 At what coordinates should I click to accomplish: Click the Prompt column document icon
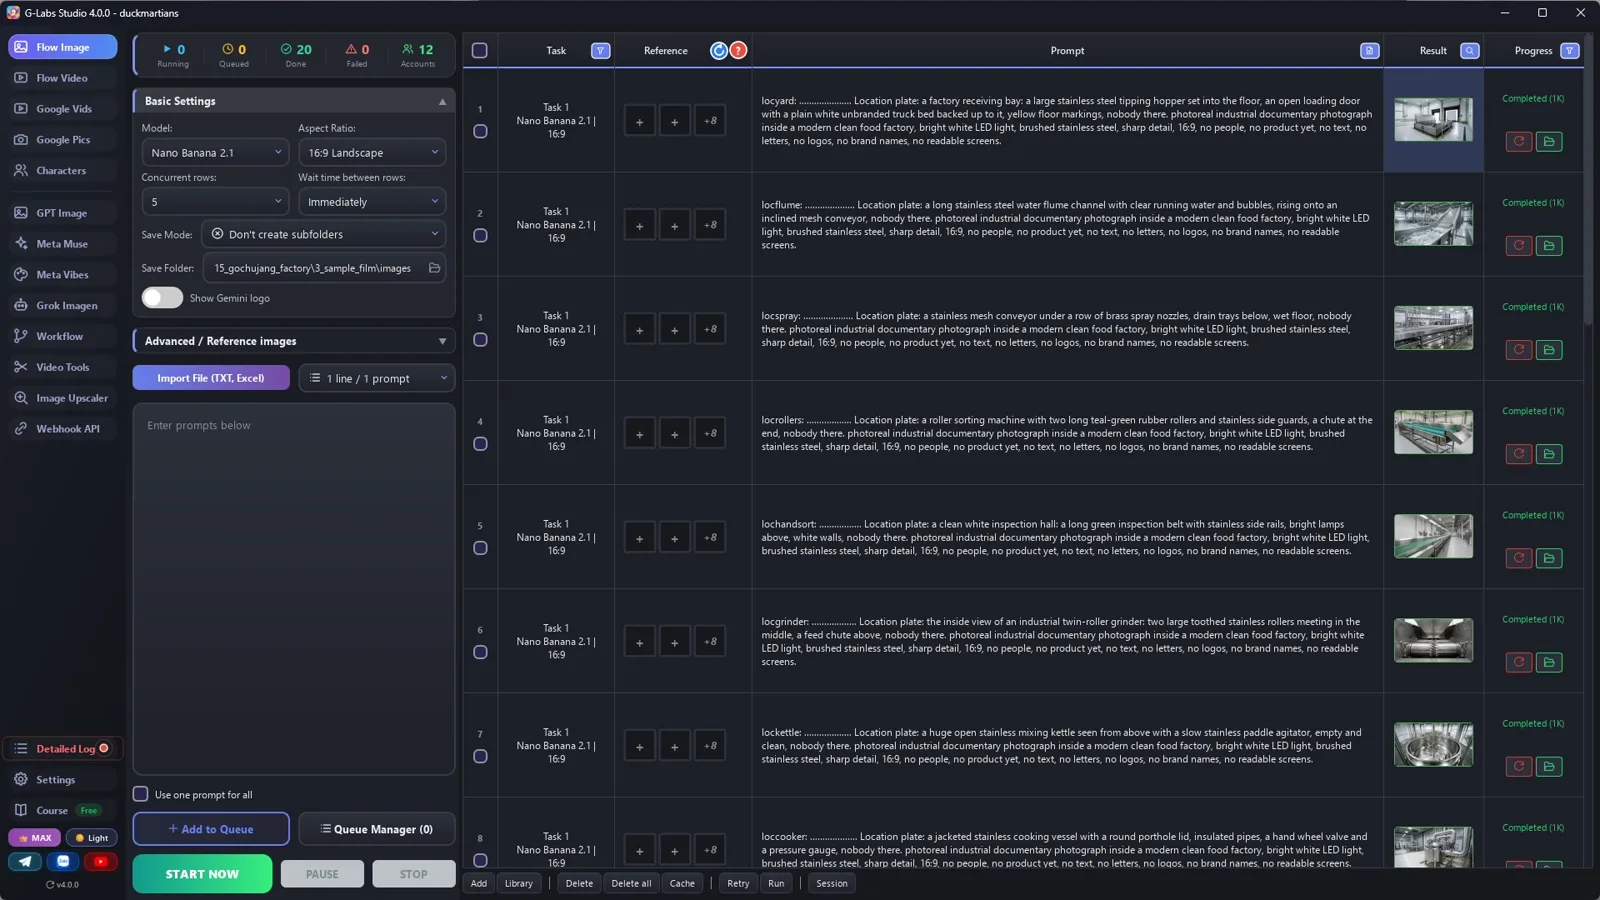tap(1369, 51)
